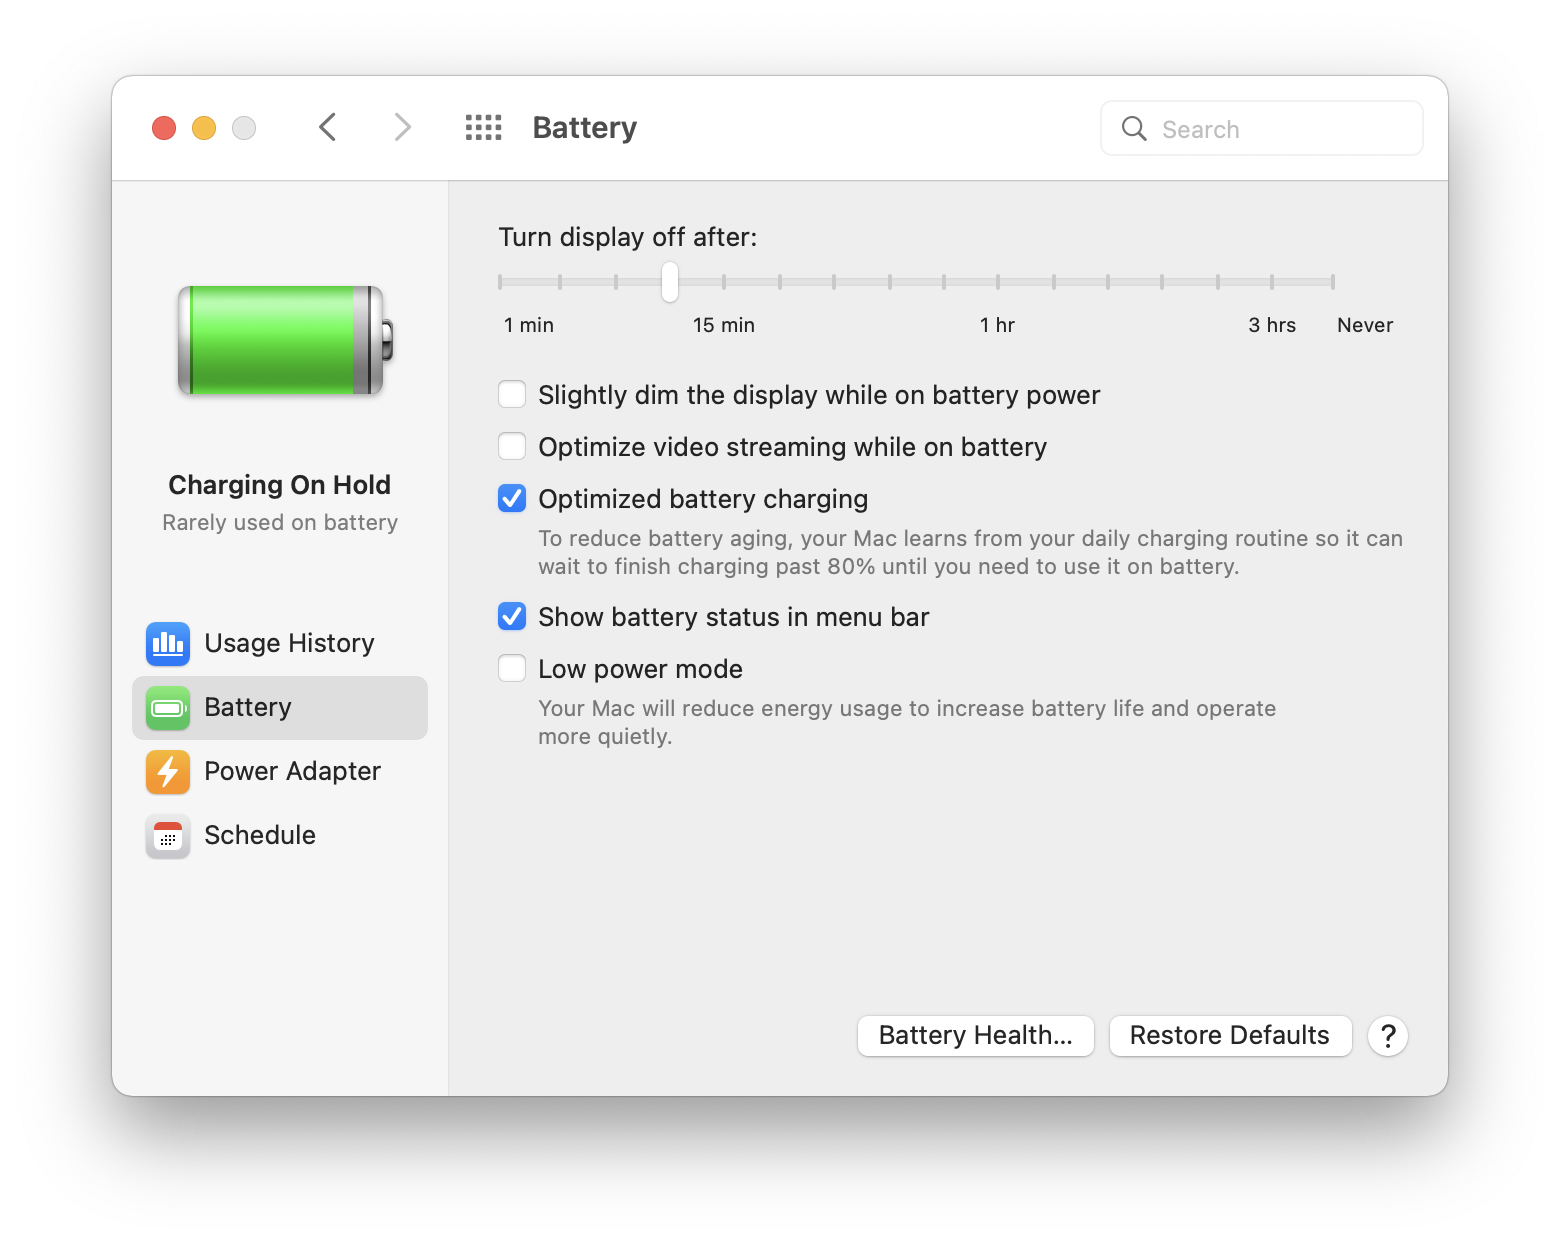Go forward with the right chevron
Screen dimensions: 1560x1244
(402, 127)
